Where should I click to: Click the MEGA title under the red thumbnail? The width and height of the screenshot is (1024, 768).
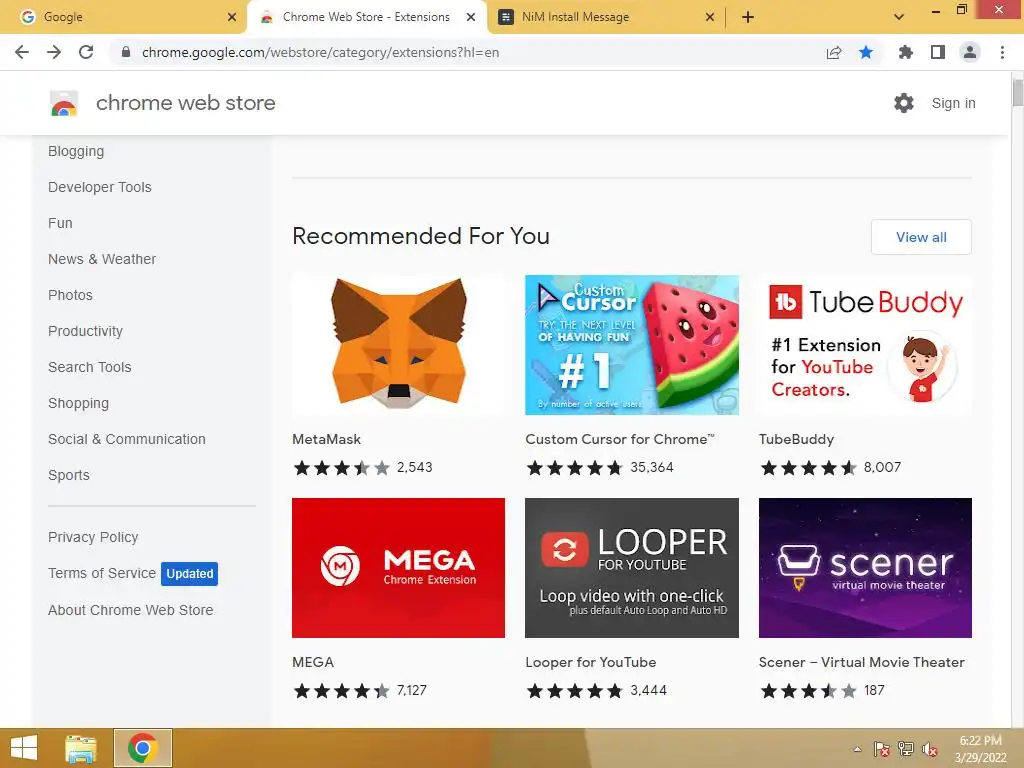(x=313, y=662)
